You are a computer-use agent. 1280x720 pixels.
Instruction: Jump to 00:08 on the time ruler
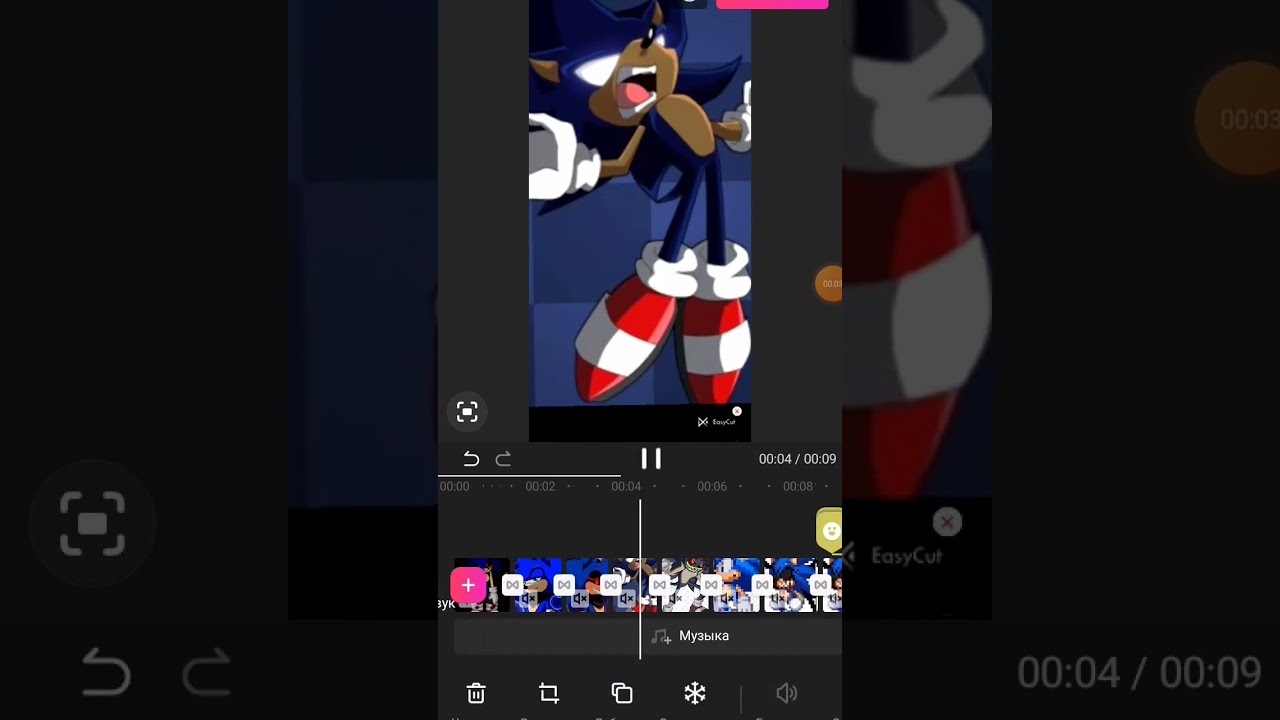[798, 487]
